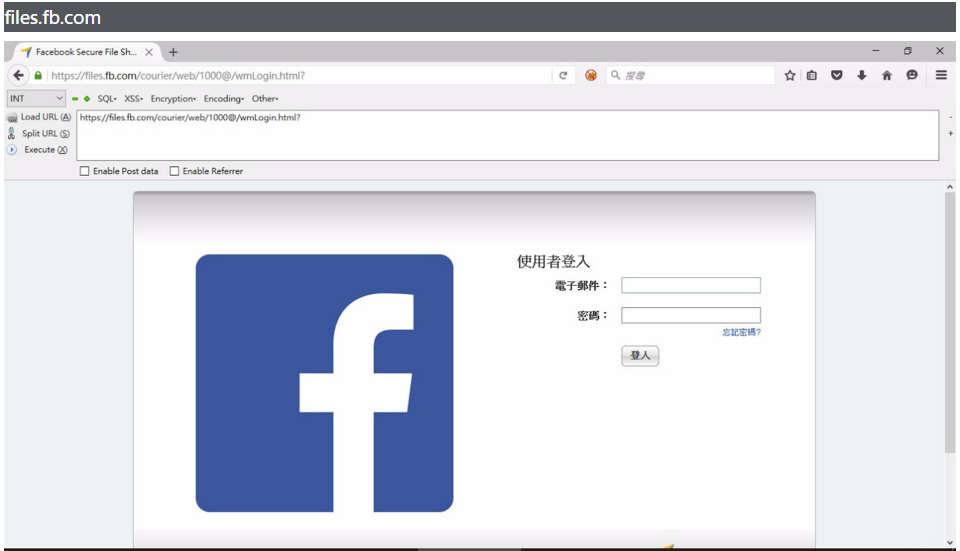Click the browser back arrow button
Screen dimensions: 960x551
pyautogui.click(x=18, y=75)
